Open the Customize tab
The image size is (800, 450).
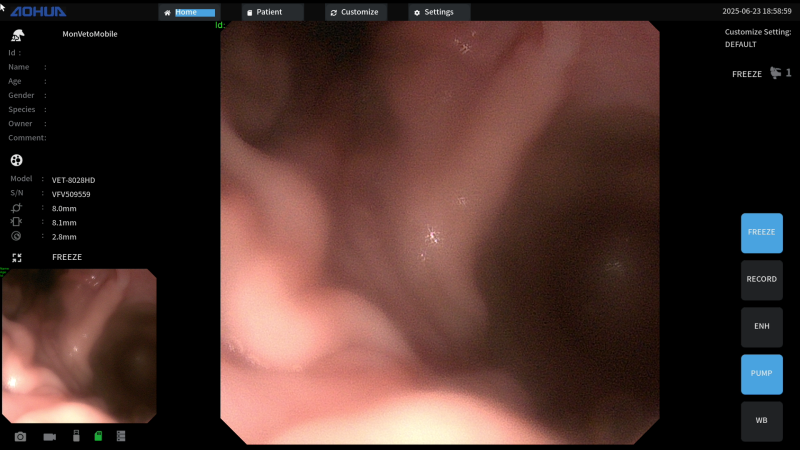coord(356,12)
